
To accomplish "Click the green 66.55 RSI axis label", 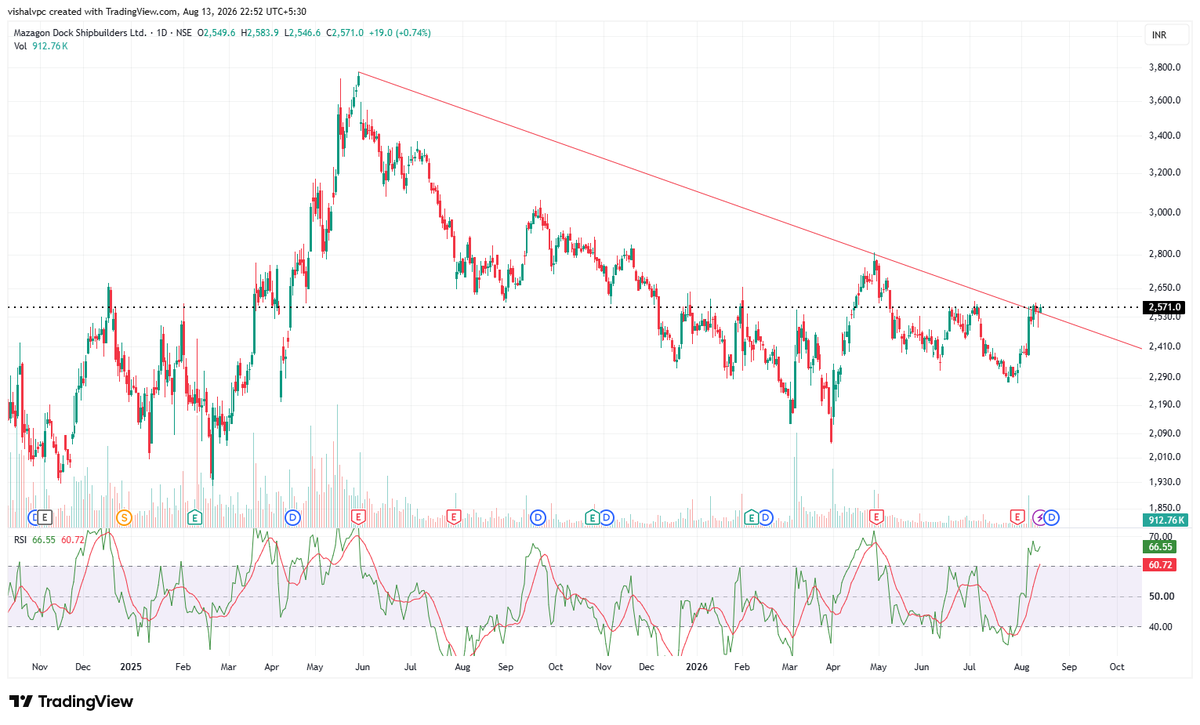I will [1160, 547].
